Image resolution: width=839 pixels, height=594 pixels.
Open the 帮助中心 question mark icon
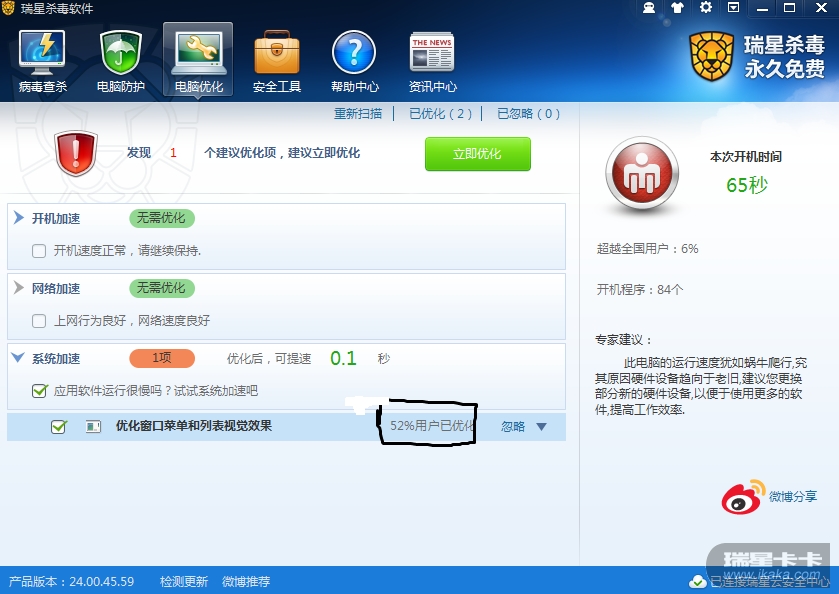click(354, 61)
